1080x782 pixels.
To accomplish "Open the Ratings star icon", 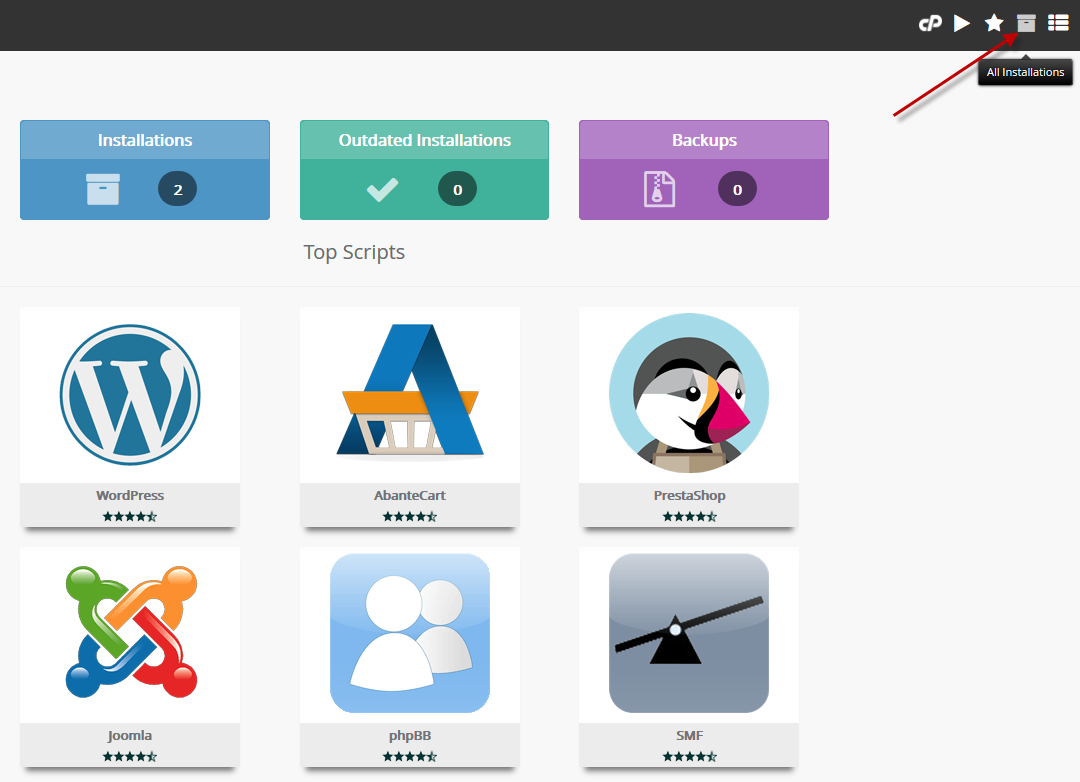I will 994,23.
